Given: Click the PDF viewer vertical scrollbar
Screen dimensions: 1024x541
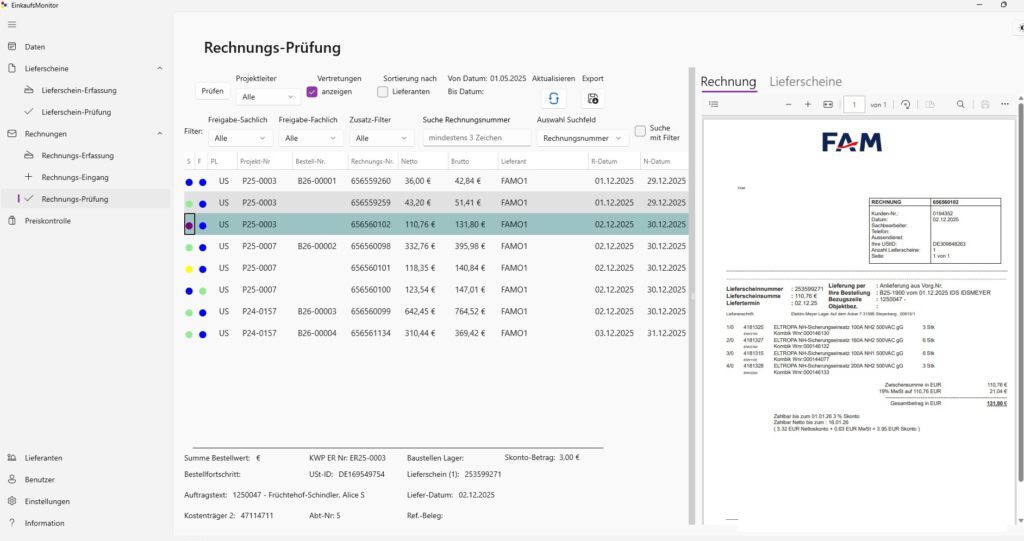Looking at the screenshot, I should [x=1021, y=294].
